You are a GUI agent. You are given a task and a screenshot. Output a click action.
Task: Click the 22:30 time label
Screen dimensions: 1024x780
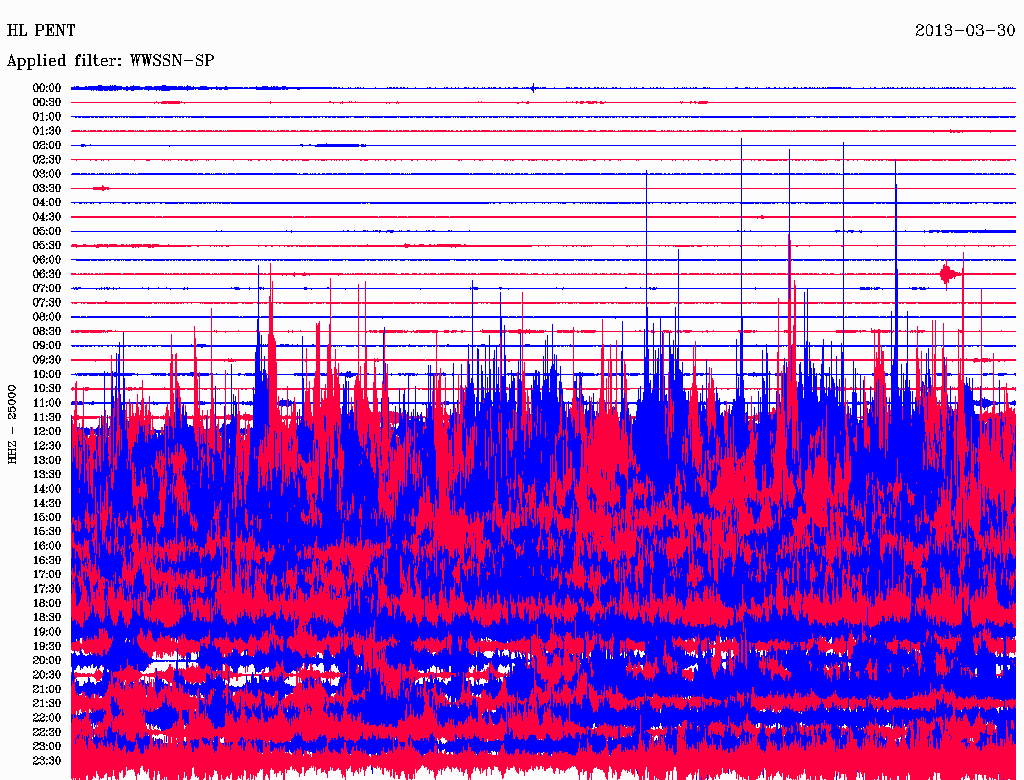(x=46, y=732)
